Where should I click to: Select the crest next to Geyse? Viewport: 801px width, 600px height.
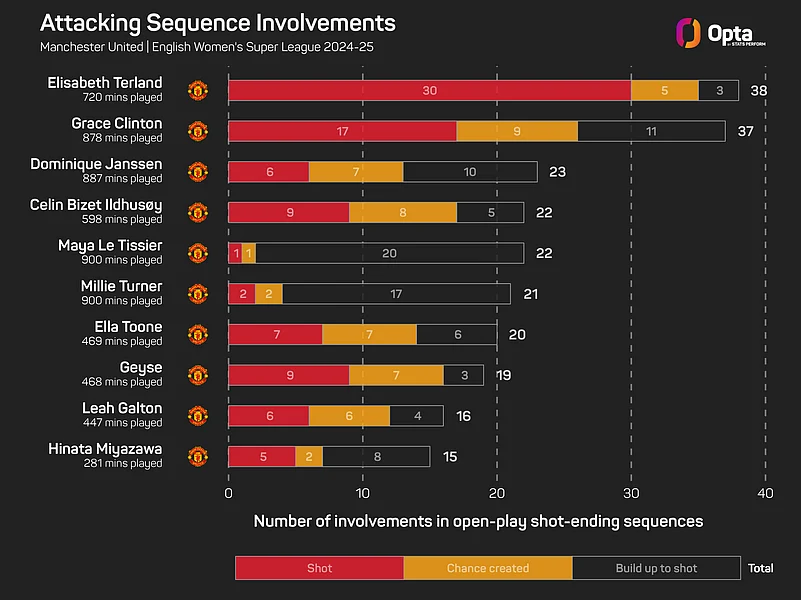coord(198,375)
